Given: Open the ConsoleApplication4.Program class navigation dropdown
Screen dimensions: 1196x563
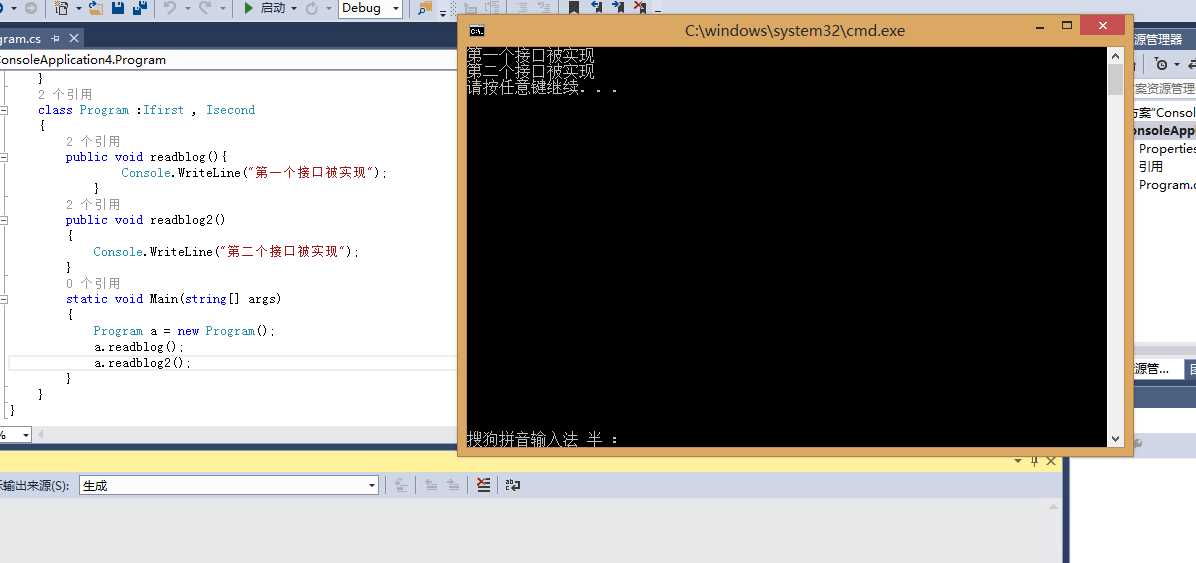Looking at the screenshot, I should (229, 60).
